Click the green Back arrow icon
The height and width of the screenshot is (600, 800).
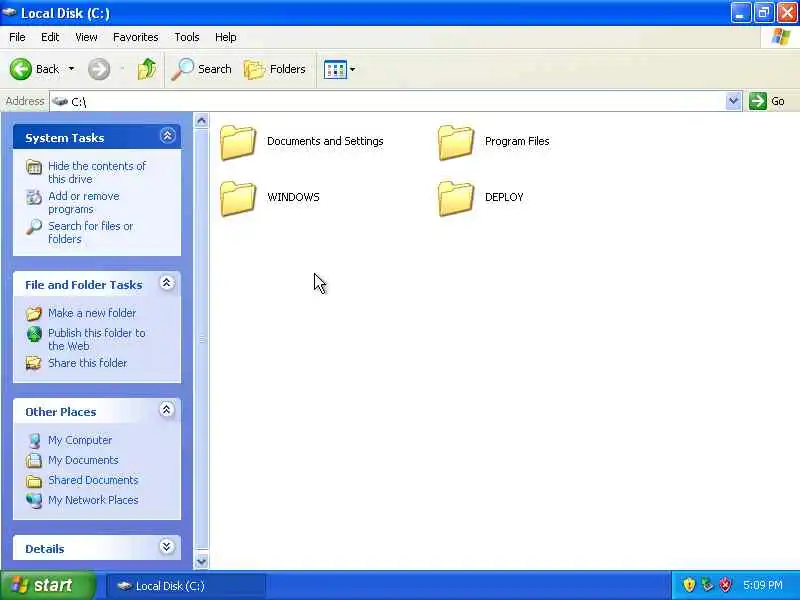[x=21, y=69]
